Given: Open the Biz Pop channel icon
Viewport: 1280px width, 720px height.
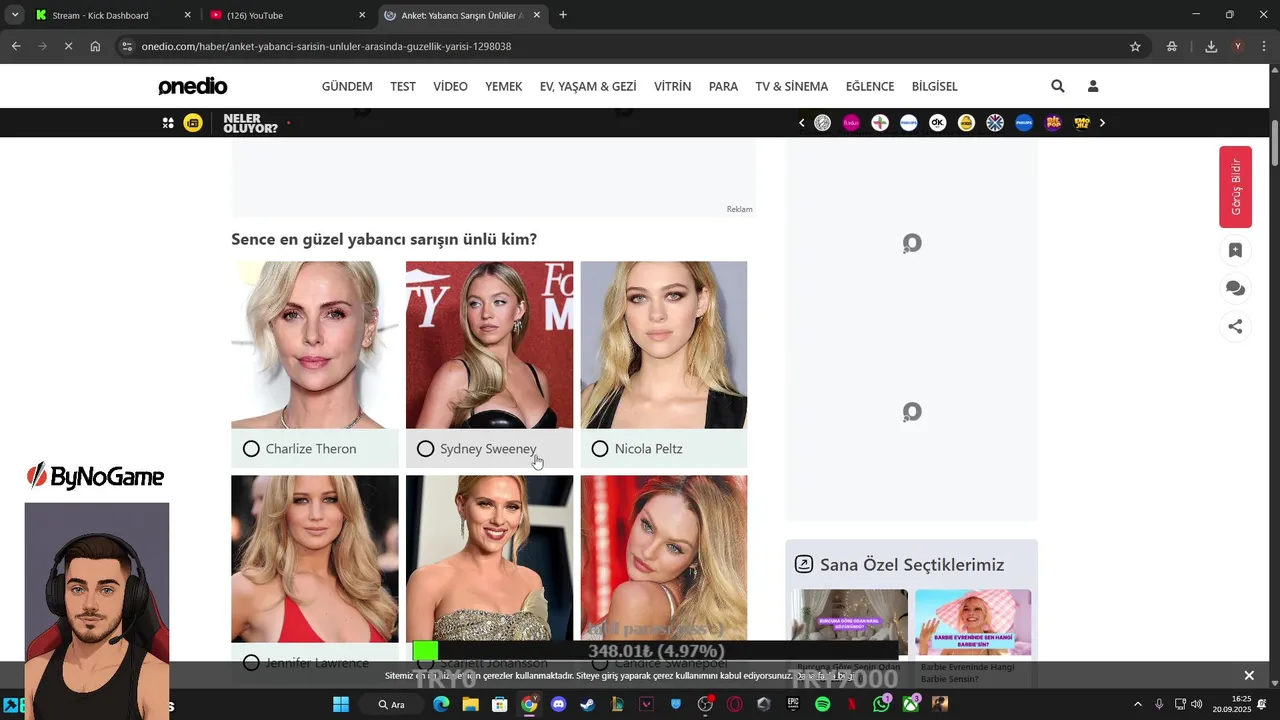Looking at the screenshot, I should [1053, 123].
